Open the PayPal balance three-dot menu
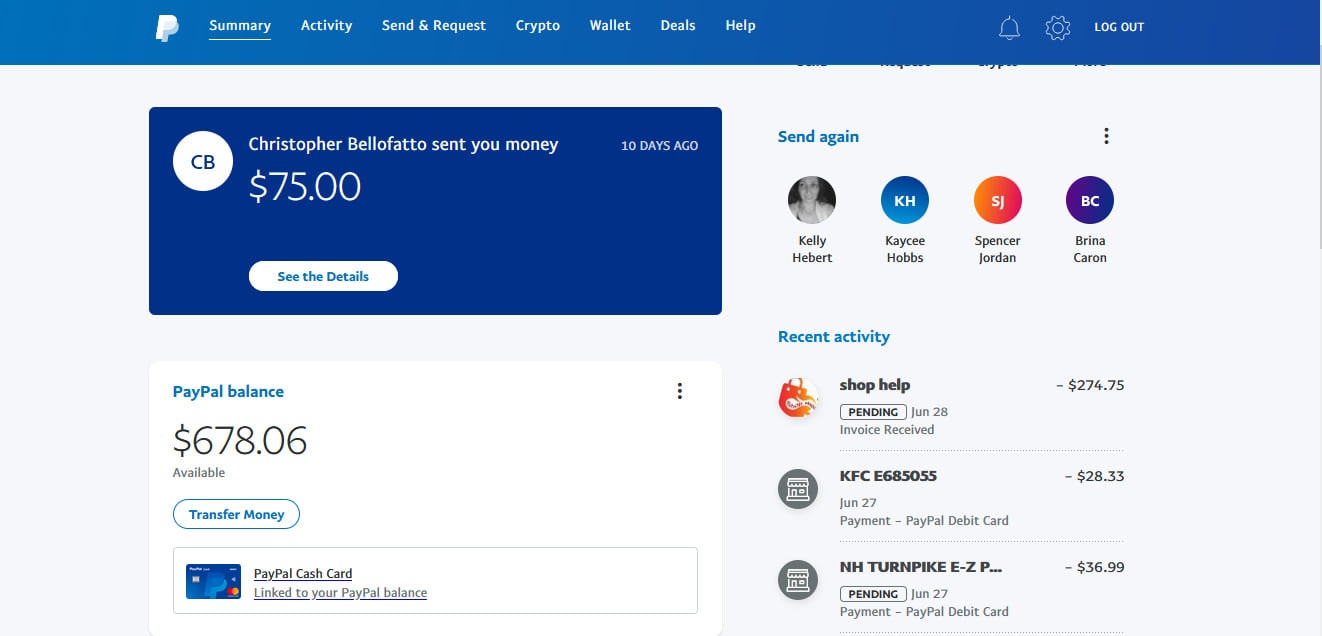Image resolution: width=1322 pixels, height=636 pixels. [680, 391]
